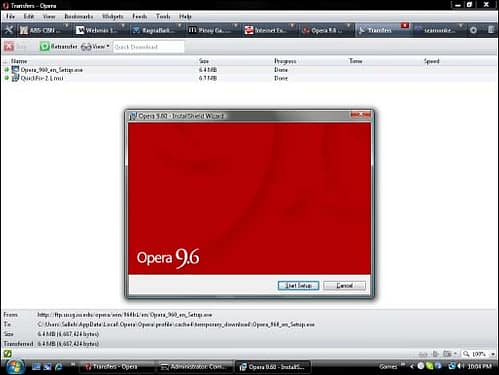Click the Retransfer button

tap(59, 46)
